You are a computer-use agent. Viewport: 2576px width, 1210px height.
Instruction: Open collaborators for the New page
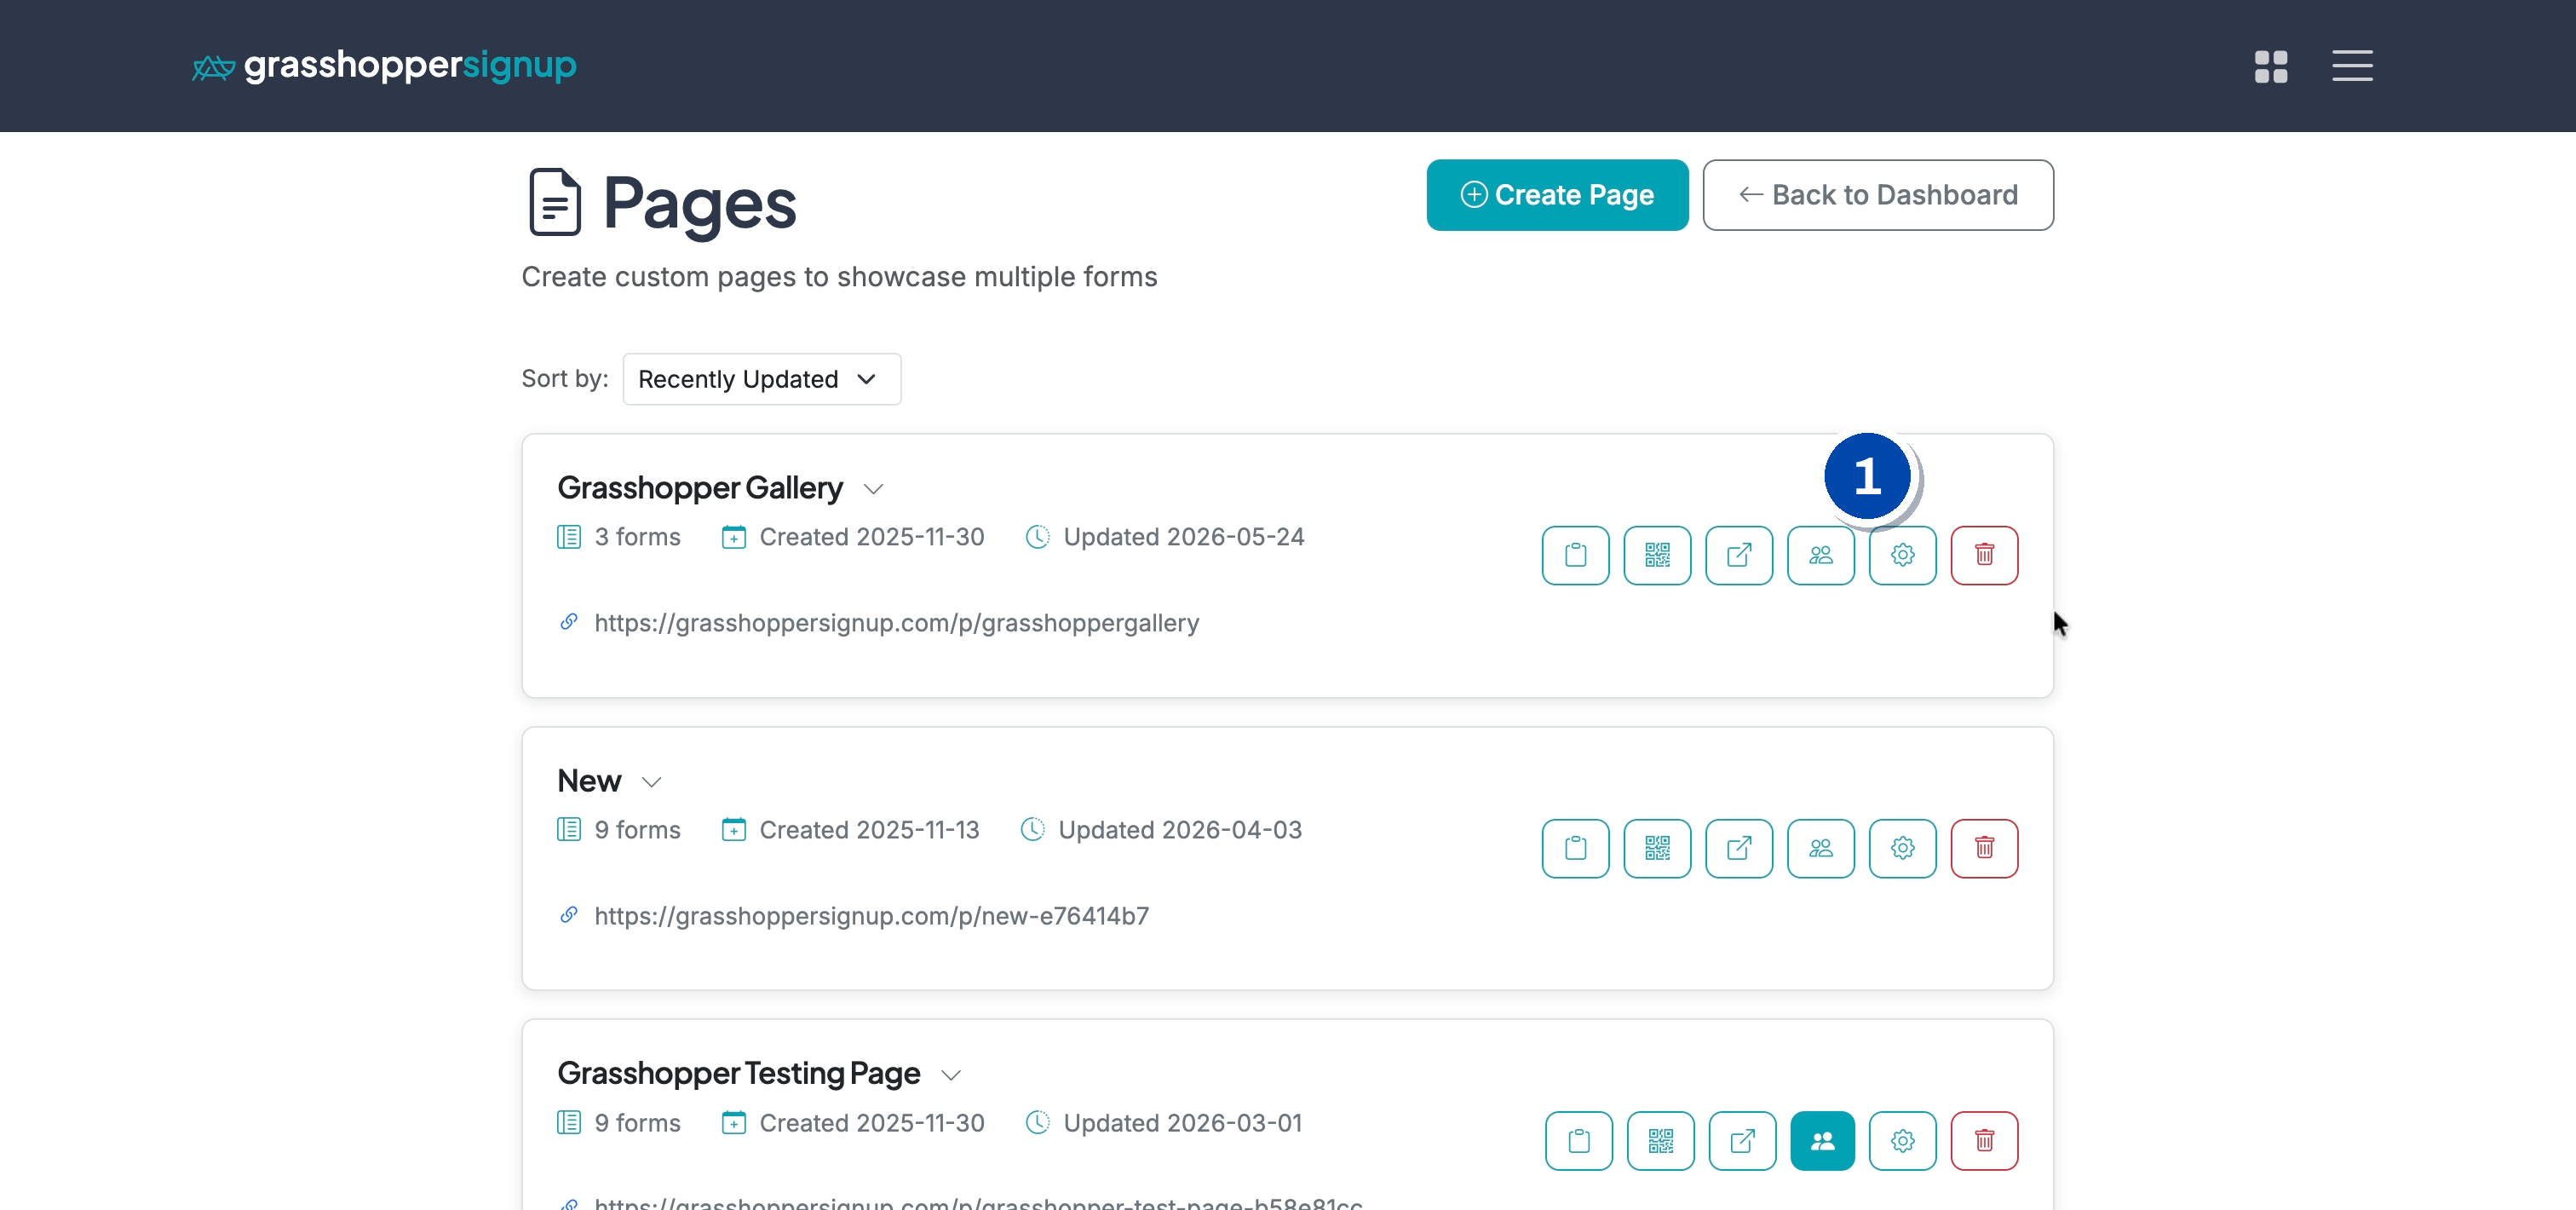[1821, 848]
